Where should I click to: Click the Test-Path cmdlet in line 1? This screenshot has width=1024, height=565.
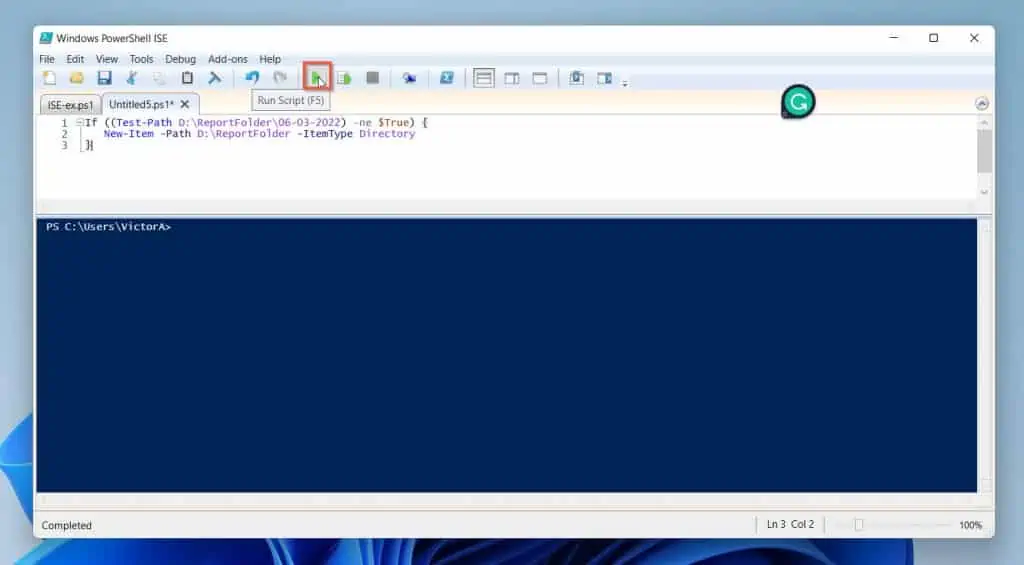tap(144, 122)
